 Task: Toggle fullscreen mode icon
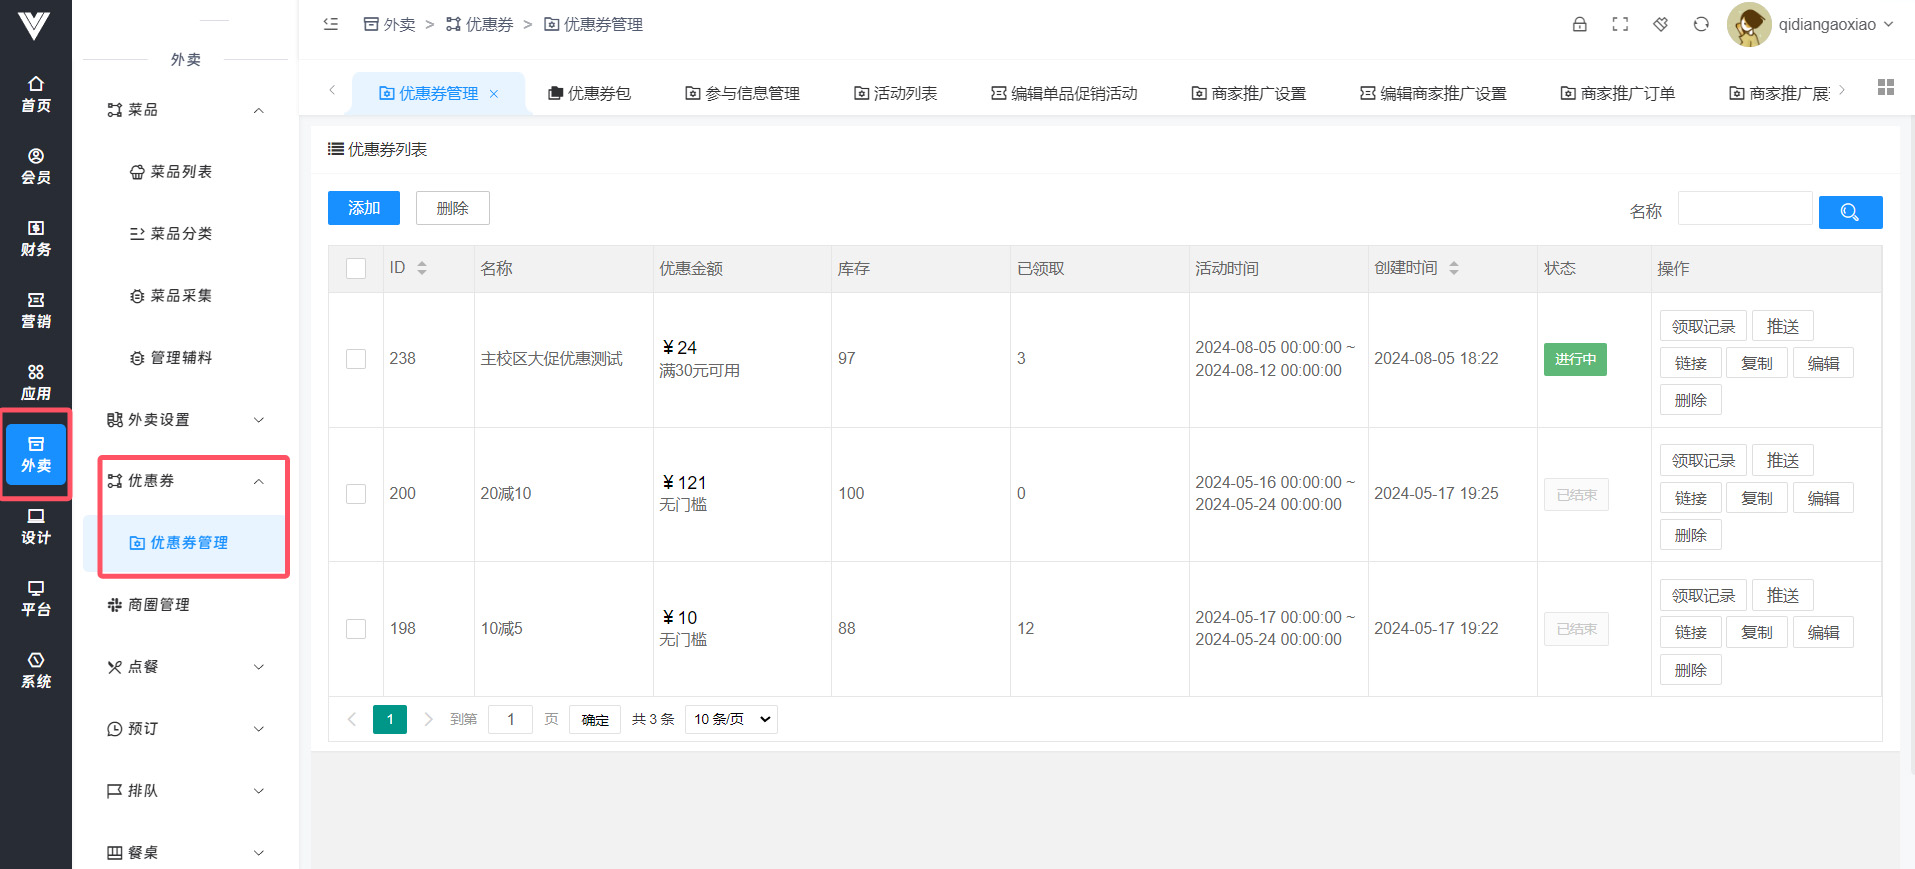point(1620,24)
